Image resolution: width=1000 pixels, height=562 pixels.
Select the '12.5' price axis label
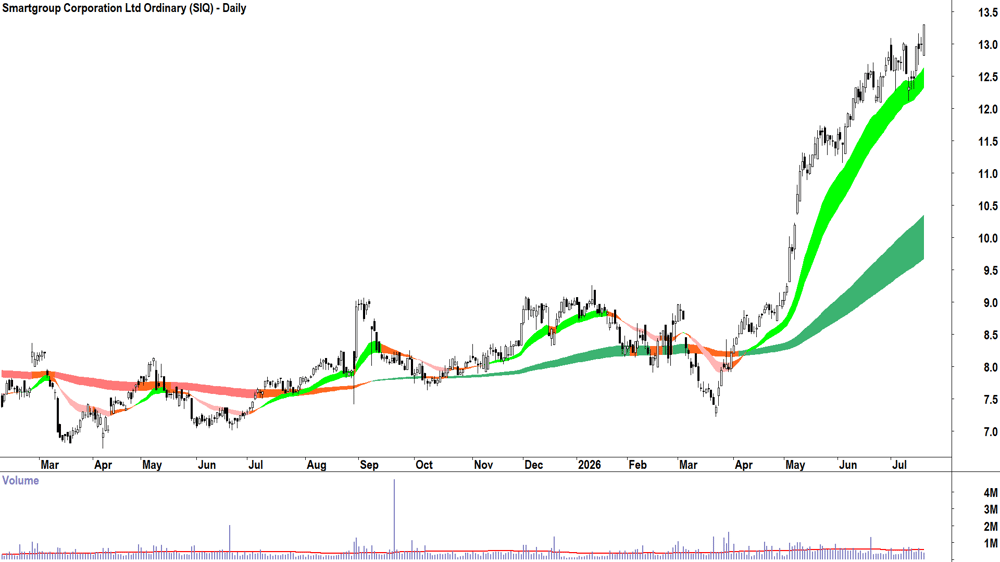(x=988, y=77)
